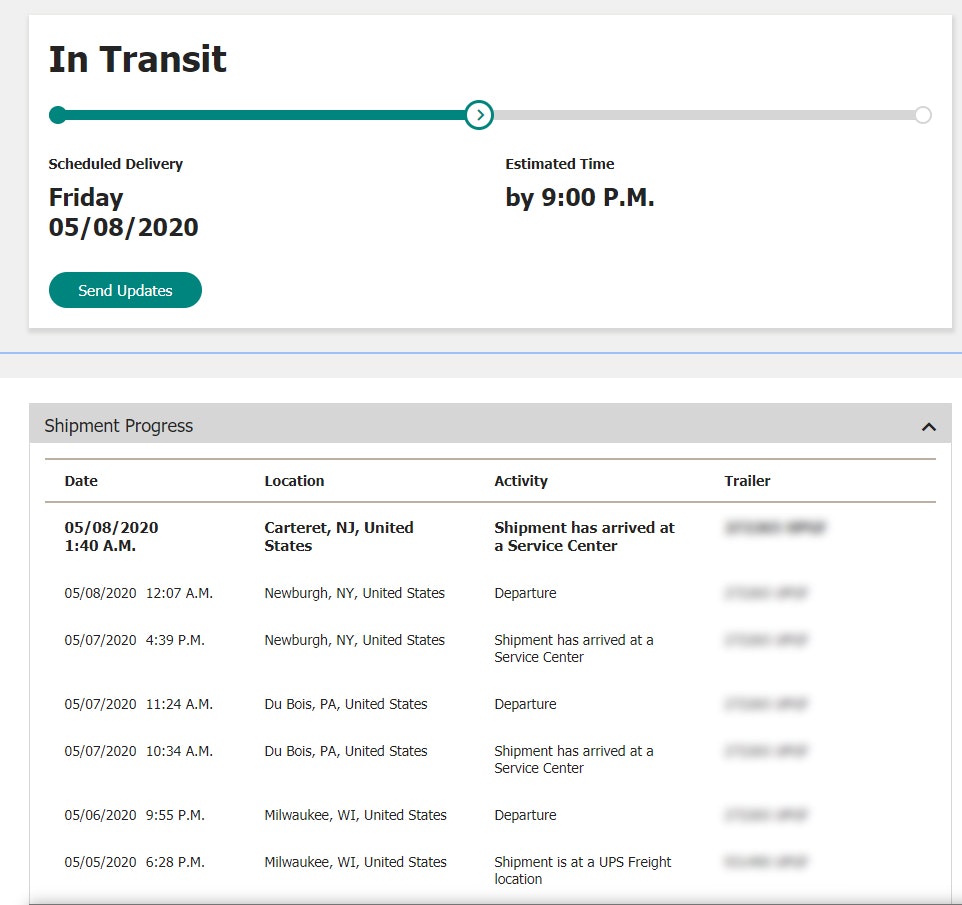Screen dimensions: 962x905
Task: Click the 12:07 A.M. Newburgh Departure activity
Action: (525, 593)
